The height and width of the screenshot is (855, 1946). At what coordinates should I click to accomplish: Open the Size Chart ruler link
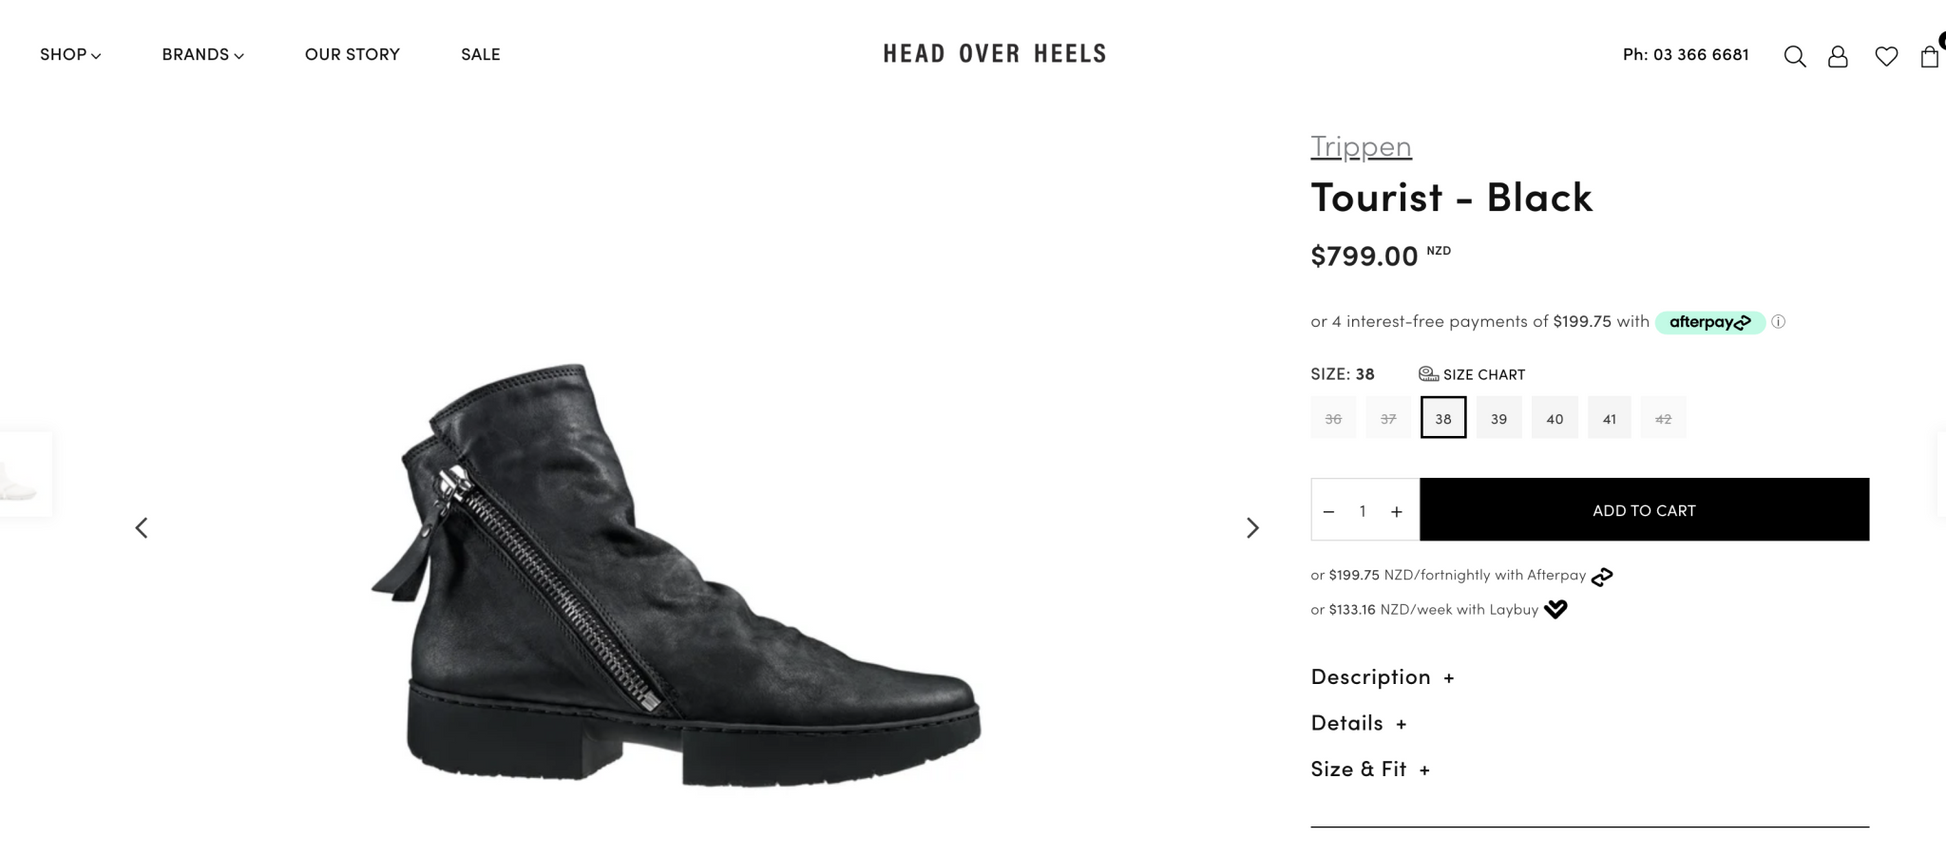tap(1472, 374)
